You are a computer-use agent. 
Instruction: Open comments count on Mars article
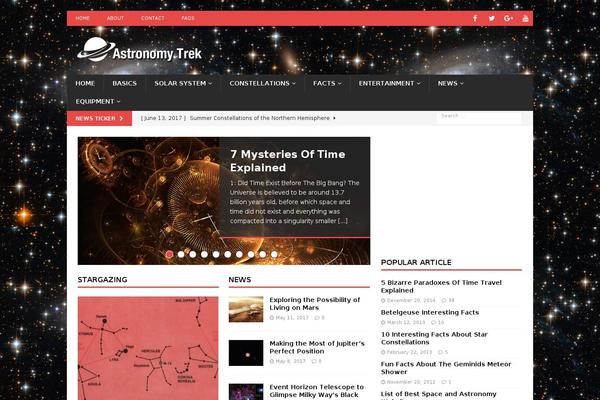(320, 318)
